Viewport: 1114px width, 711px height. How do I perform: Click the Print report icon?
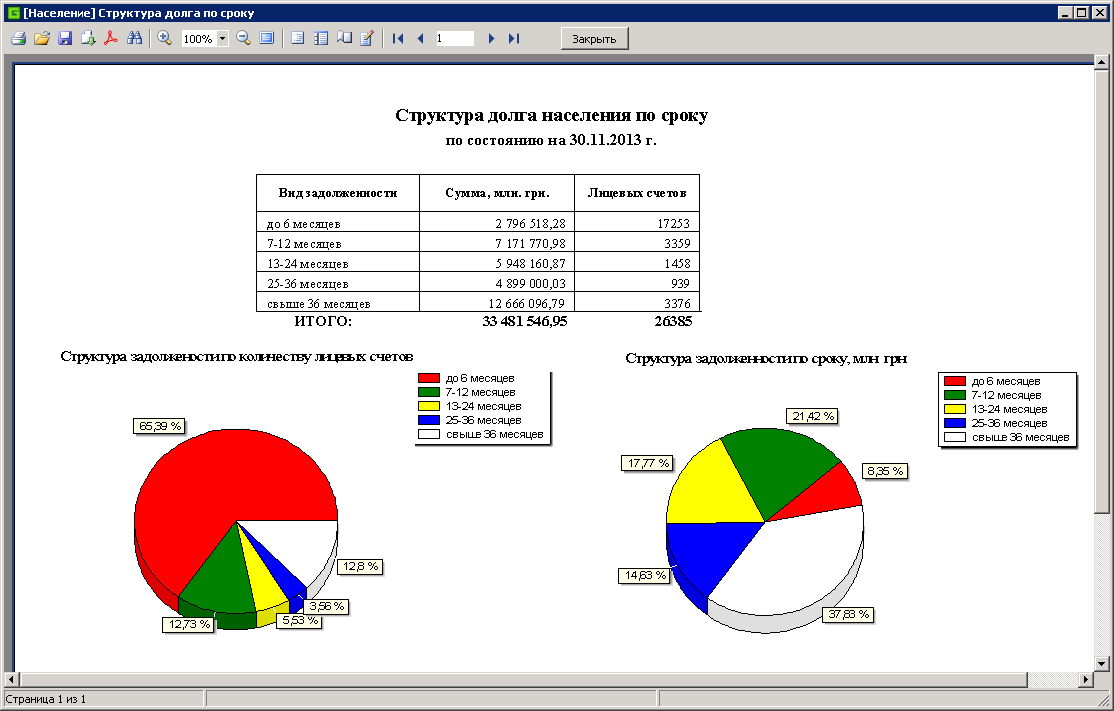18,38
